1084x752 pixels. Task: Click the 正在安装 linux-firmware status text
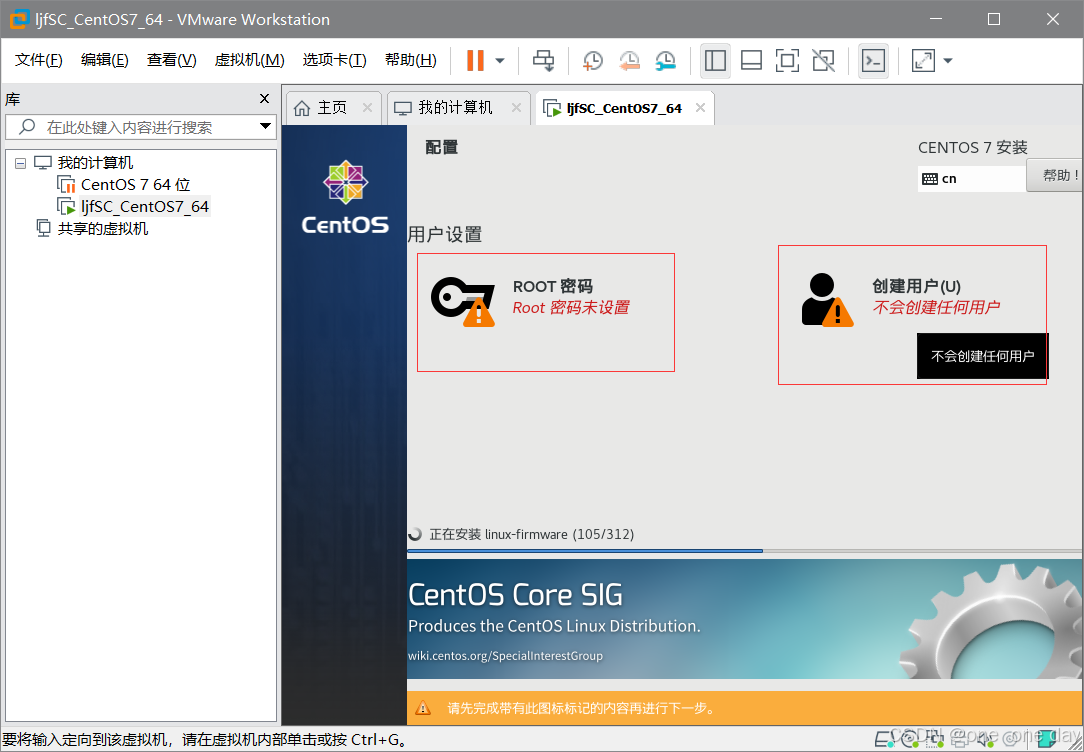point(532,534)
